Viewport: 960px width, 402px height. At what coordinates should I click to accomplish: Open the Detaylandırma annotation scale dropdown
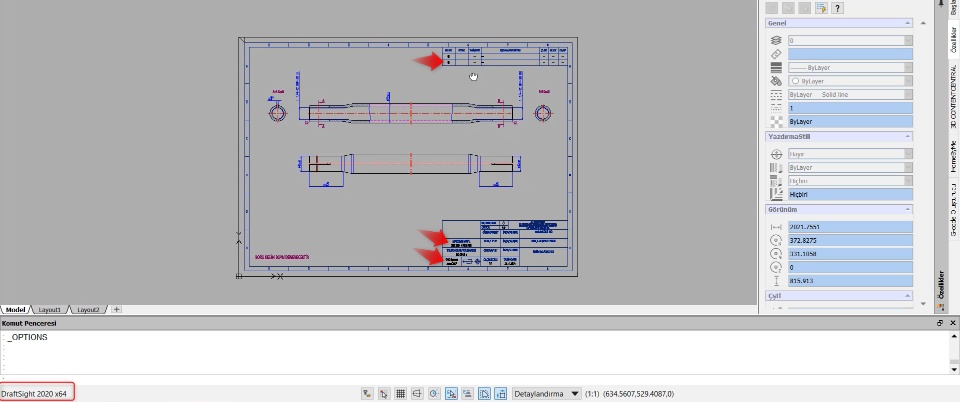546,394
